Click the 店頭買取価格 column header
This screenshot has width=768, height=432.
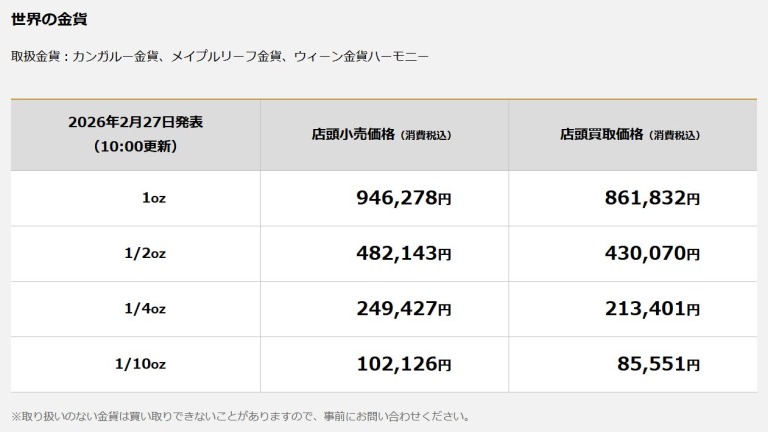pyautogui.click(x=602, y=134)
